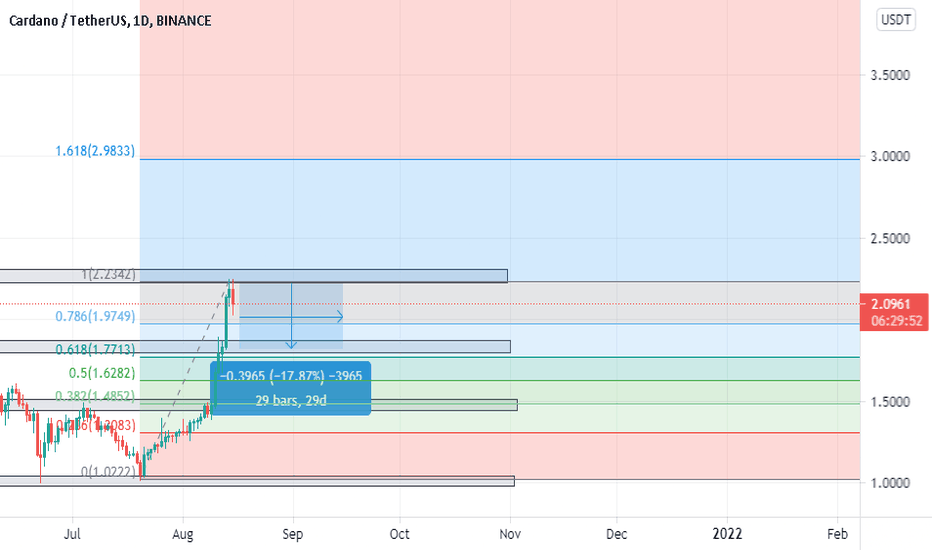
Task: Click the Dec label on time axis
Action: 616,534
